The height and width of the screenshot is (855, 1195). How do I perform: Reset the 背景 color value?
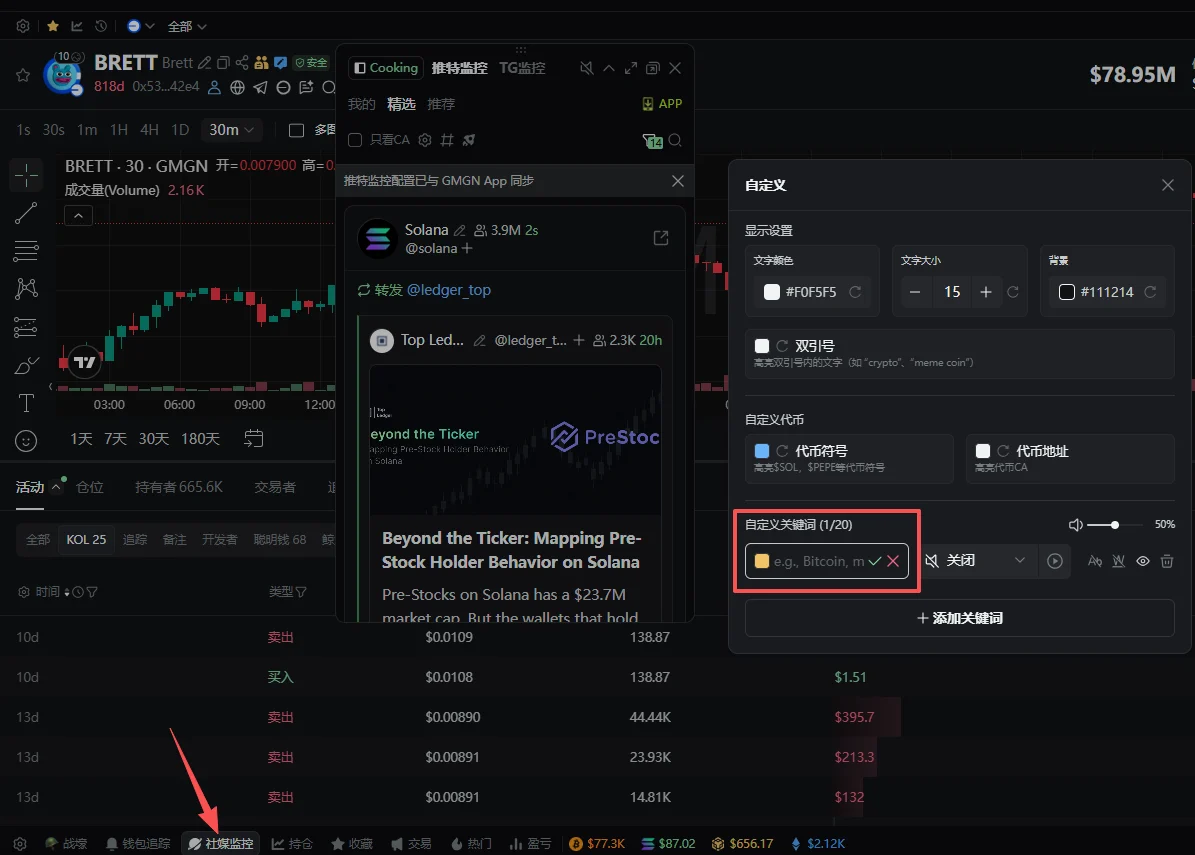click(x=1150, y=292)
